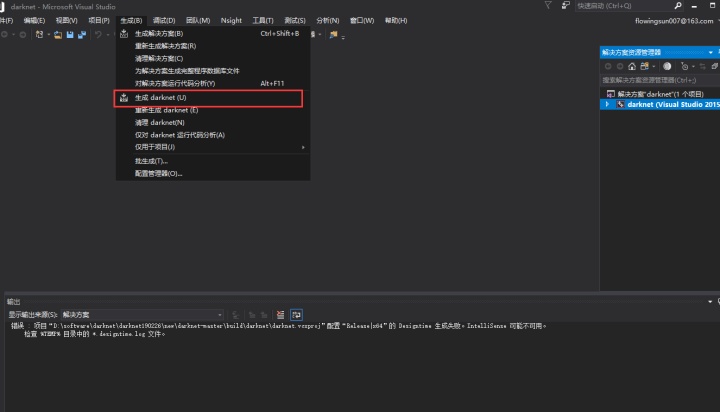
Task: Open the 分析(N) menu
Action: pyautogui.click(x=327, y=20)
